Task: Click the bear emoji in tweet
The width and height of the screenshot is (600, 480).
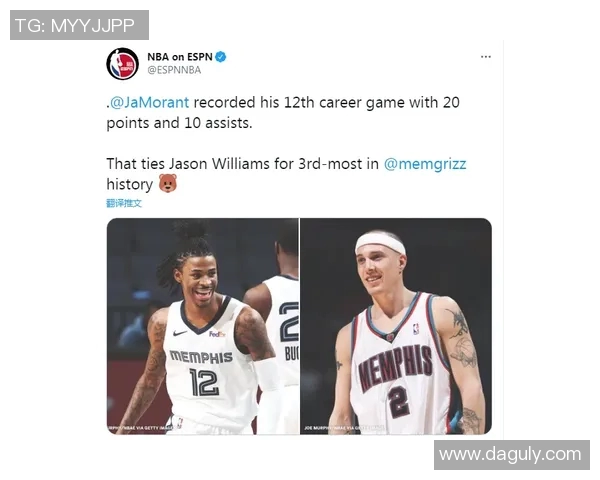Action: click(x=168, y=183)
